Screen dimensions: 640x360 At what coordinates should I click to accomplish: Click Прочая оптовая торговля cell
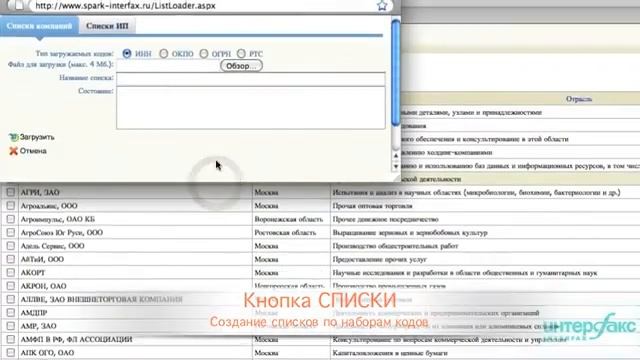tap(372, 206)
